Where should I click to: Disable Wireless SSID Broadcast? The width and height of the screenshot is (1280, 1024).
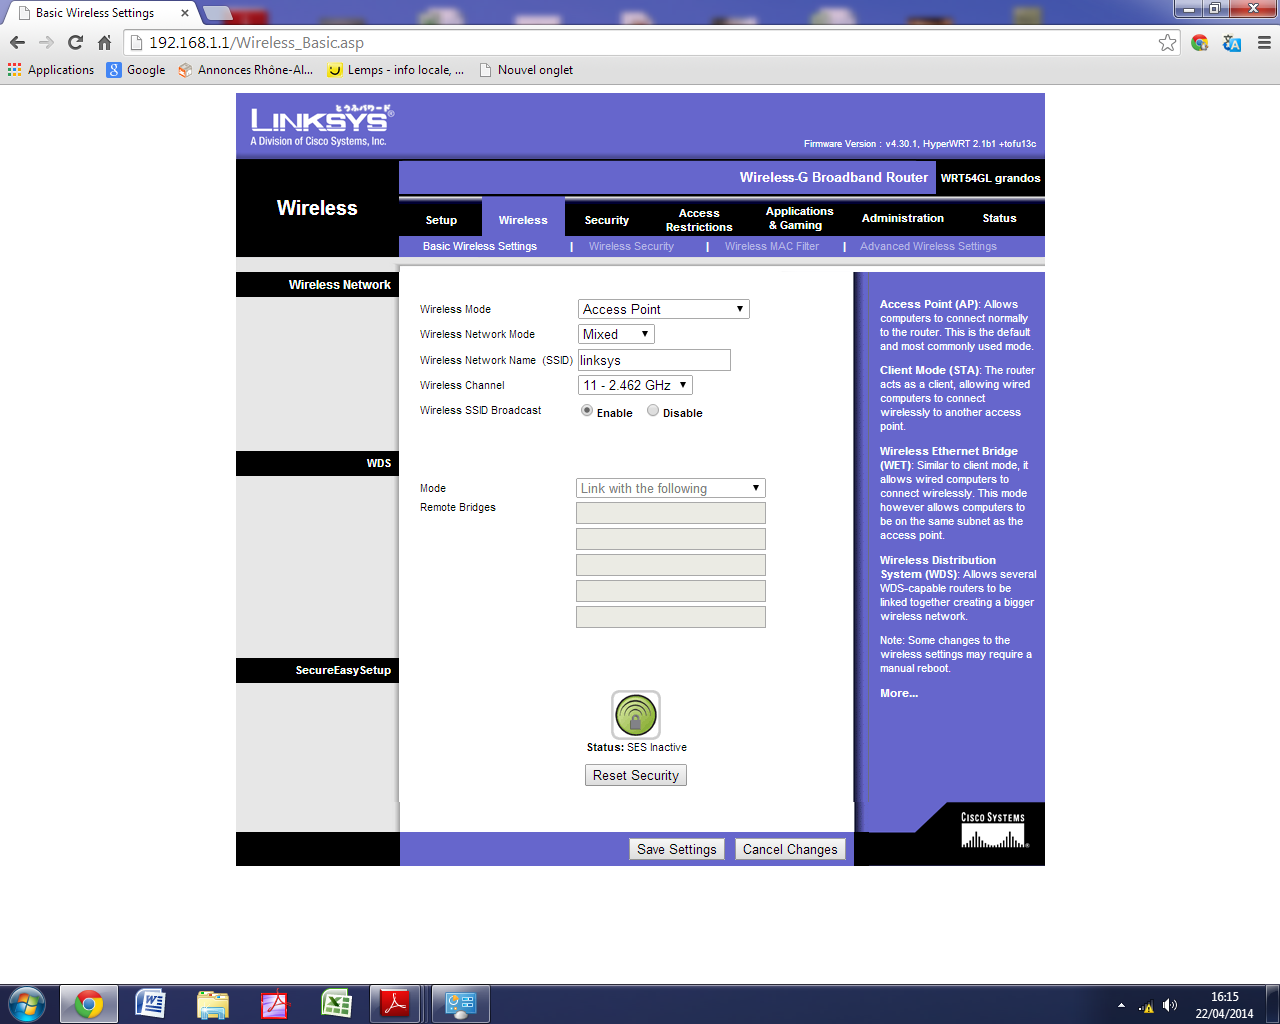pos(653,411)
